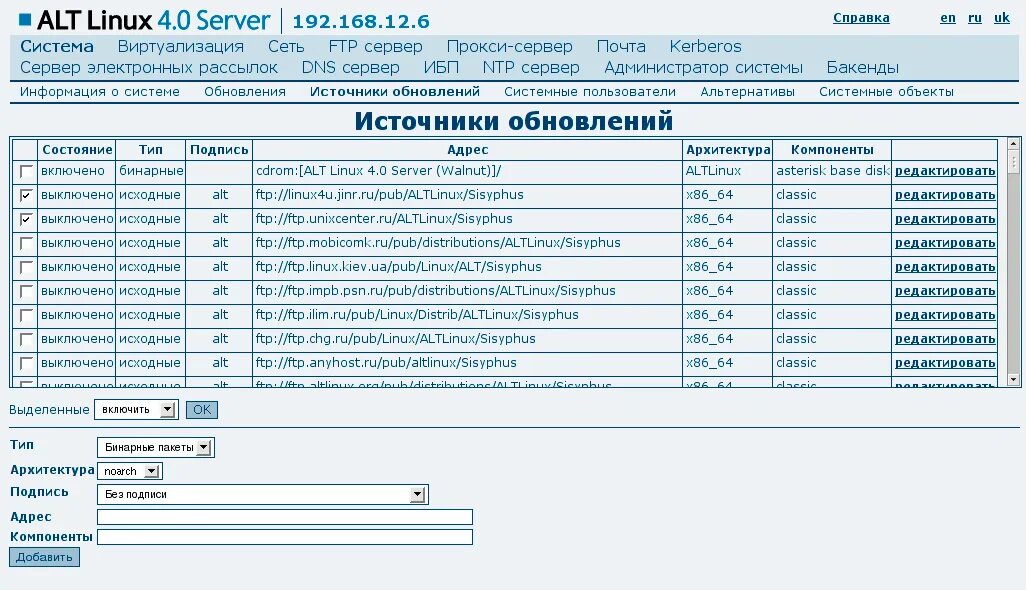The width and height of the screenshot is (1026, 590).
Task: Click редактировать for ftp.anyhost.ru
Action: tap(945, 363)
